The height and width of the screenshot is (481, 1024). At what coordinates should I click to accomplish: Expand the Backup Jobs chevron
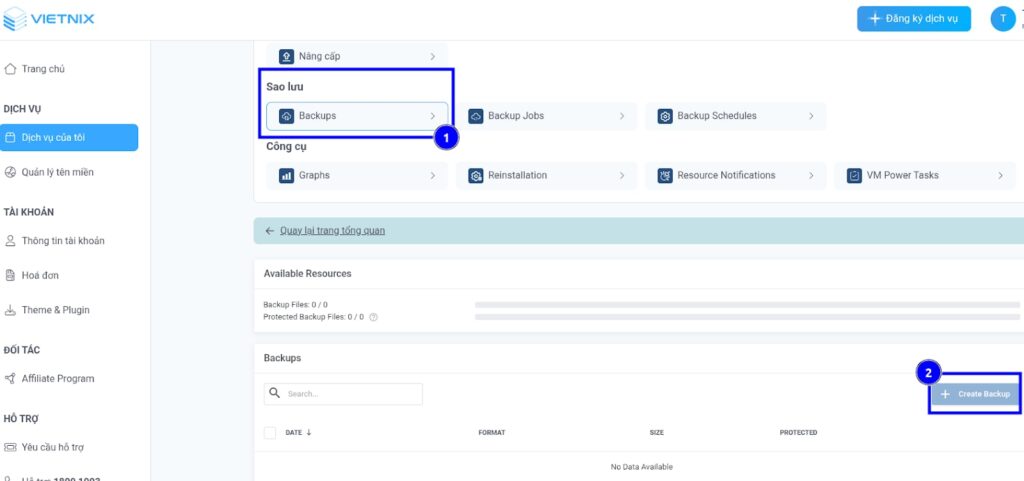coord(622,116)
